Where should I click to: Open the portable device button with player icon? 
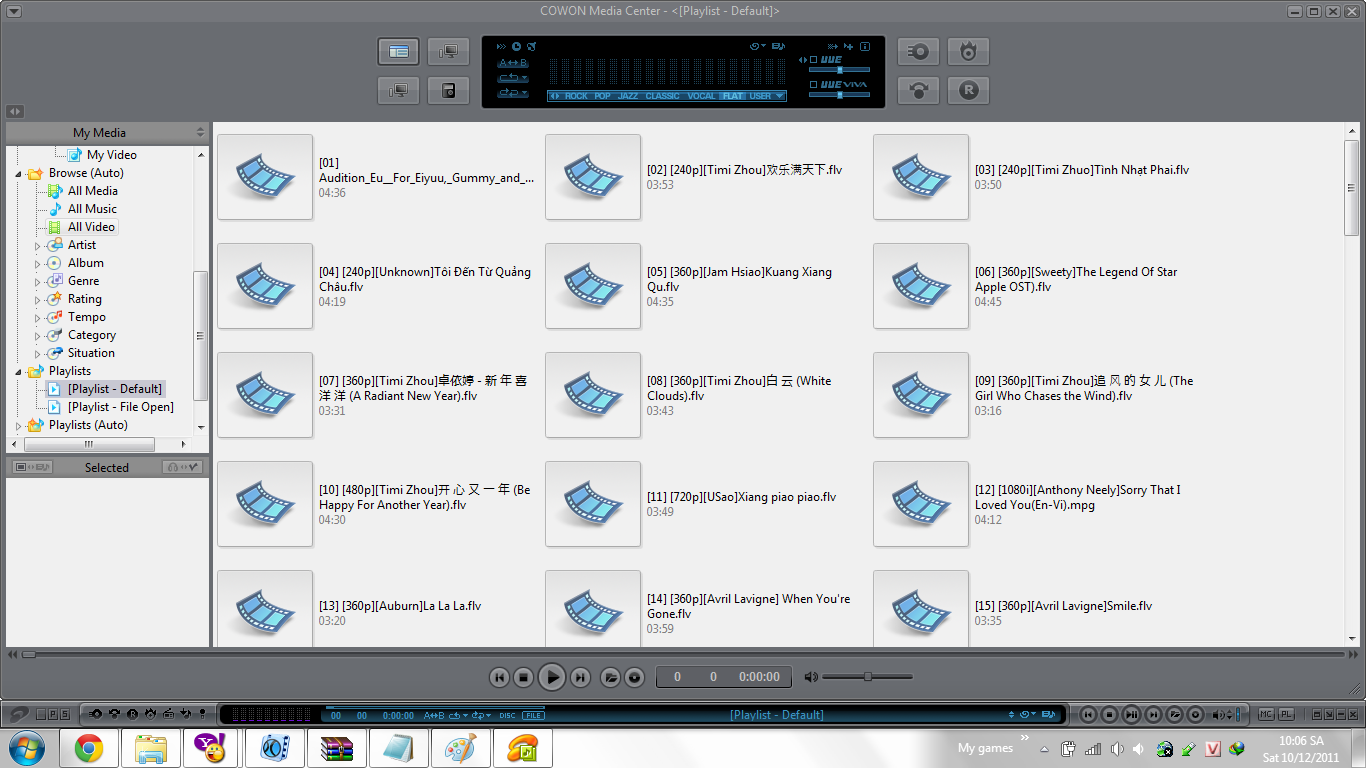pyautogui.click(x=448, y=90)
